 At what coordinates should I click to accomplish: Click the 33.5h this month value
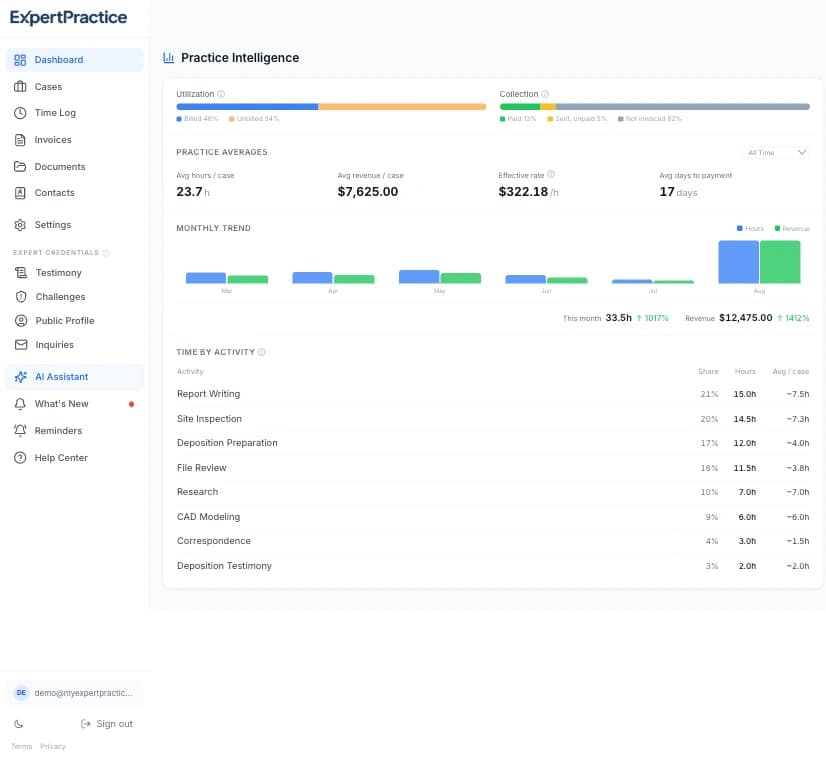618,318
